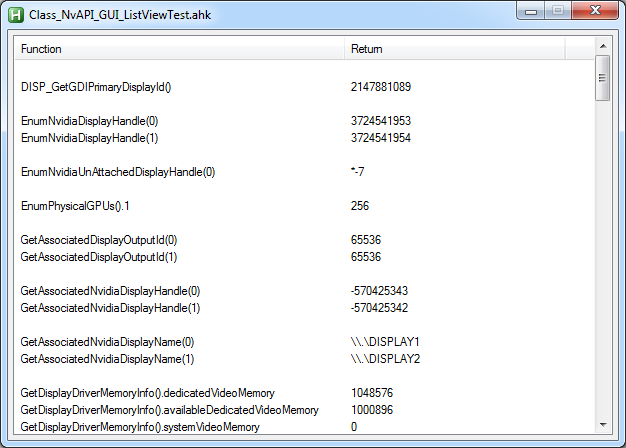Click the return value *-7
Image resolution: width=626 pixels, height=448 pixels.
(x=357, y=172)
